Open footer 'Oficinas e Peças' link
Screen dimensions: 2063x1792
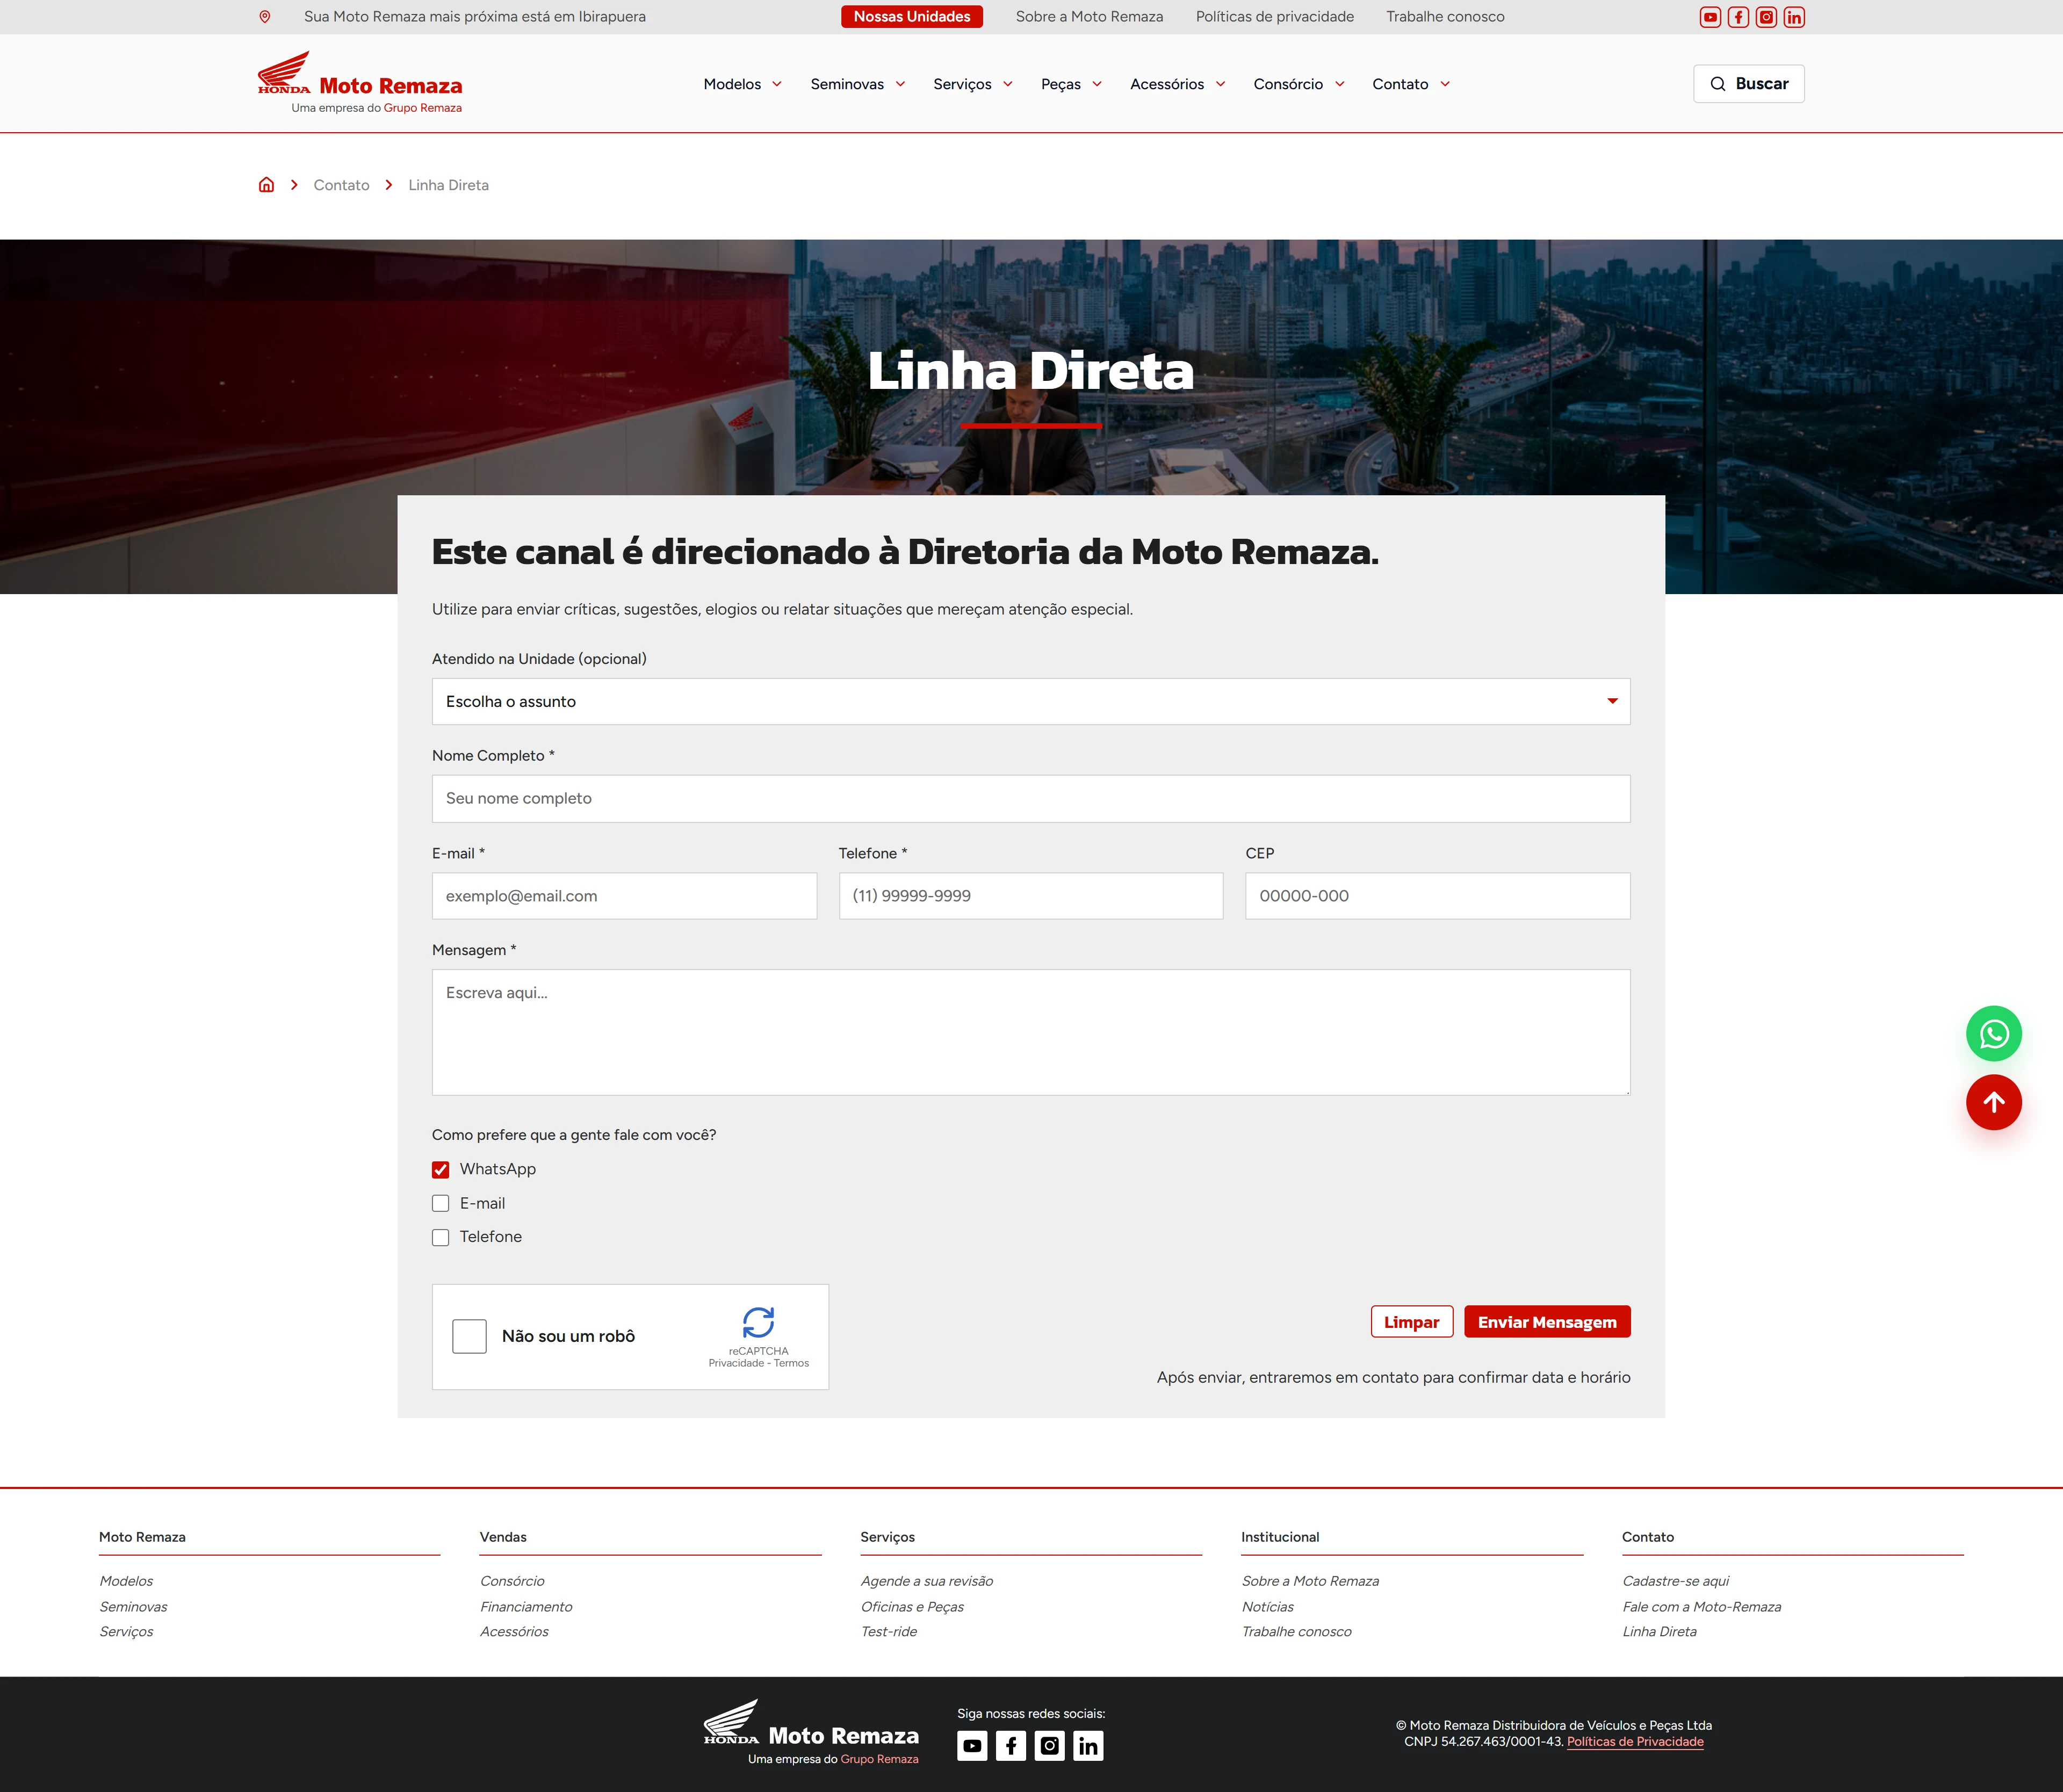(912, 1607)
